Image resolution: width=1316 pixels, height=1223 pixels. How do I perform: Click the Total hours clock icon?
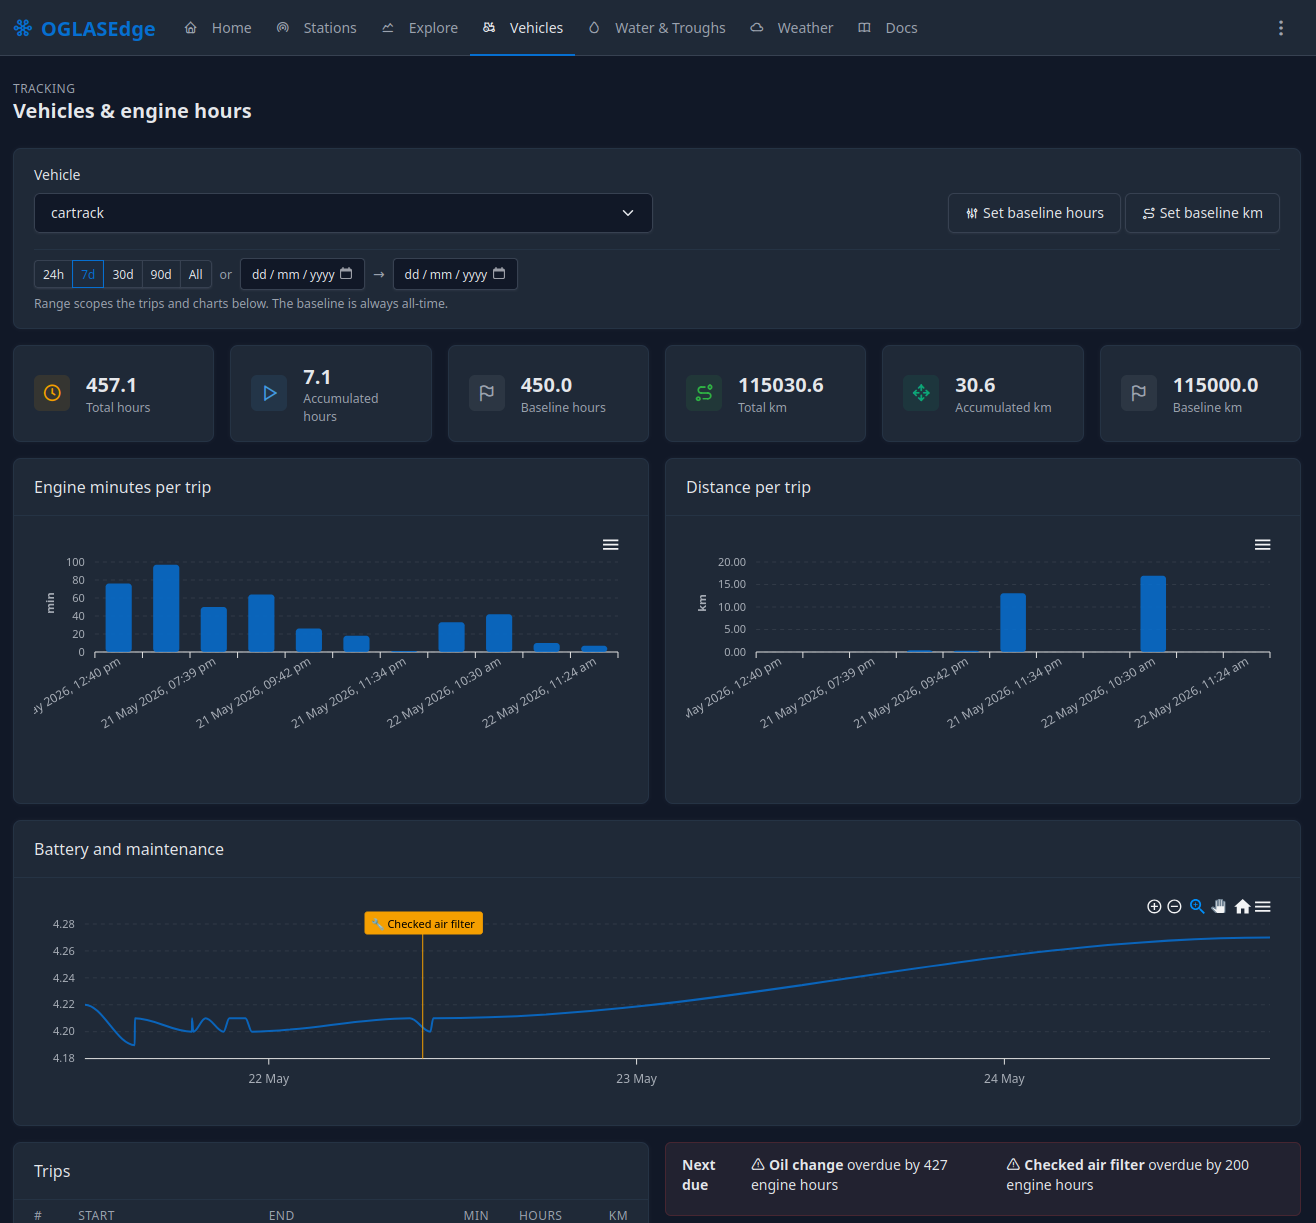coord(52,393)
